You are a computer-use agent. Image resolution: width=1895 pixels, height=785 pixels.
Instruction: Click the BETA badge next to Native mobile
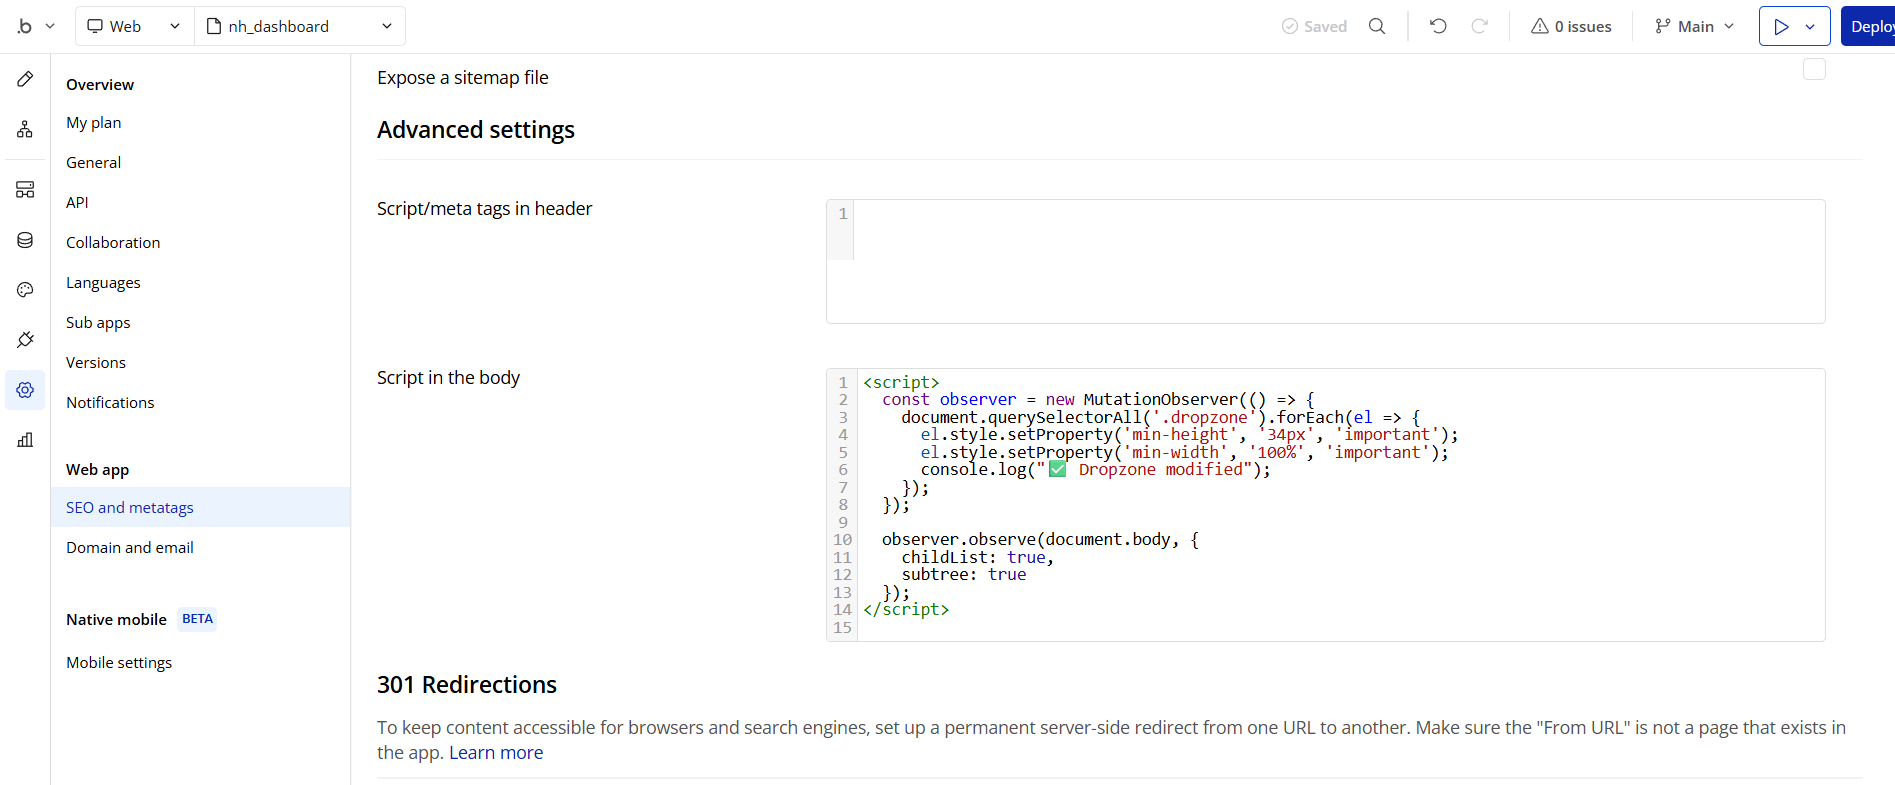[197, 619]
